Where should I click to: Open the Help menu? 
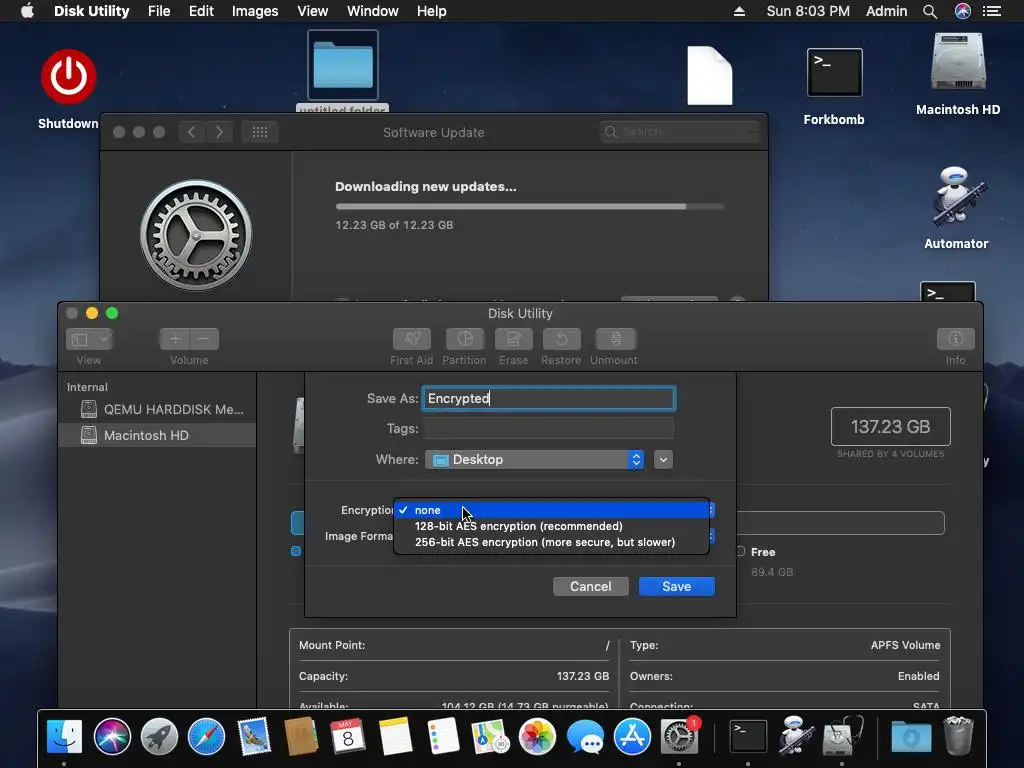pos(432,11)
